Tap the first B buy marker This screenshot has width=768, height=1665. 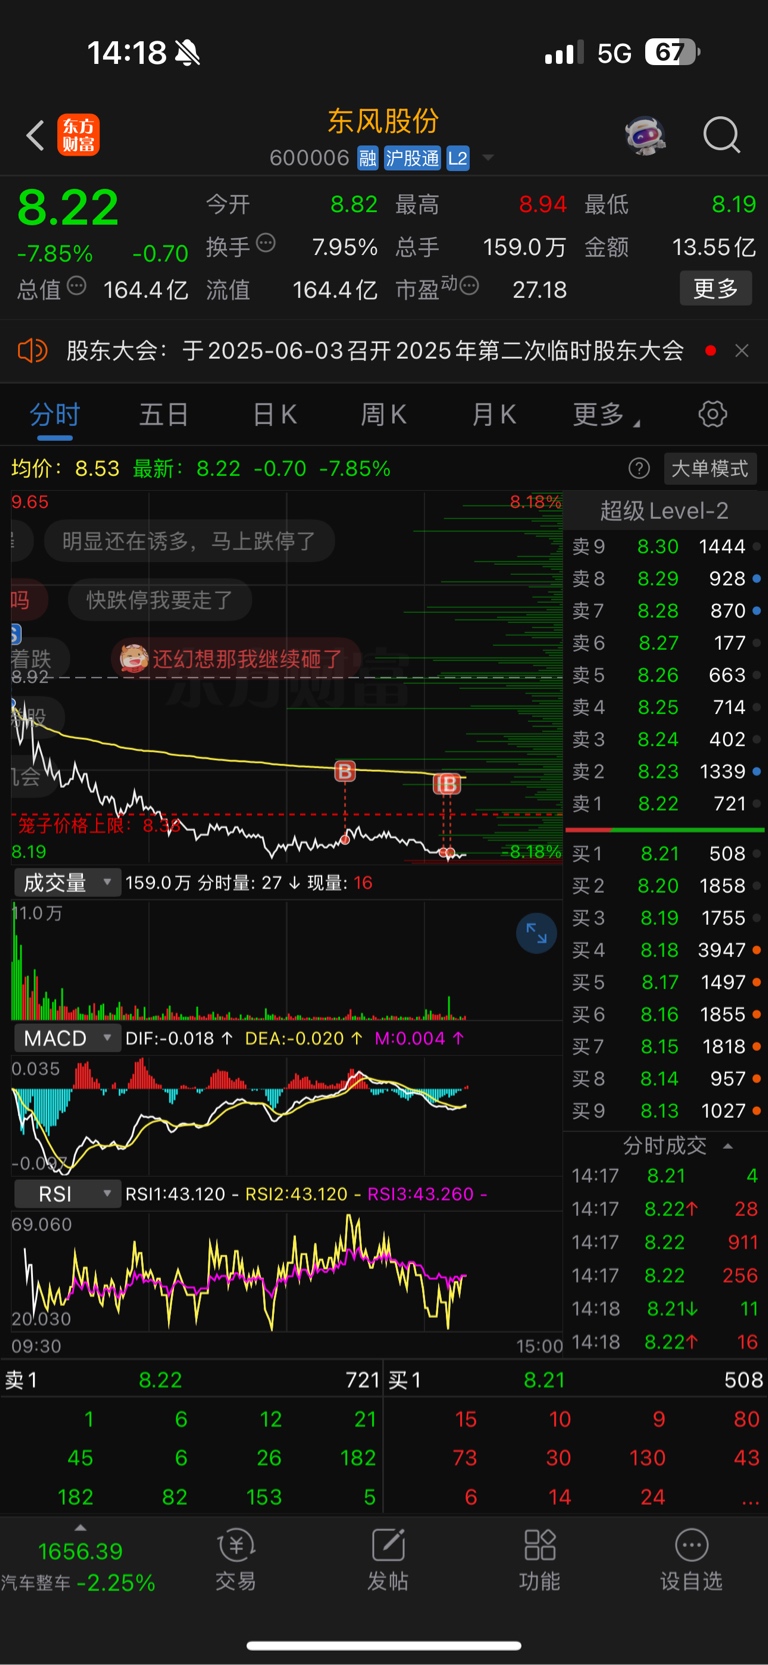(345, 771)
